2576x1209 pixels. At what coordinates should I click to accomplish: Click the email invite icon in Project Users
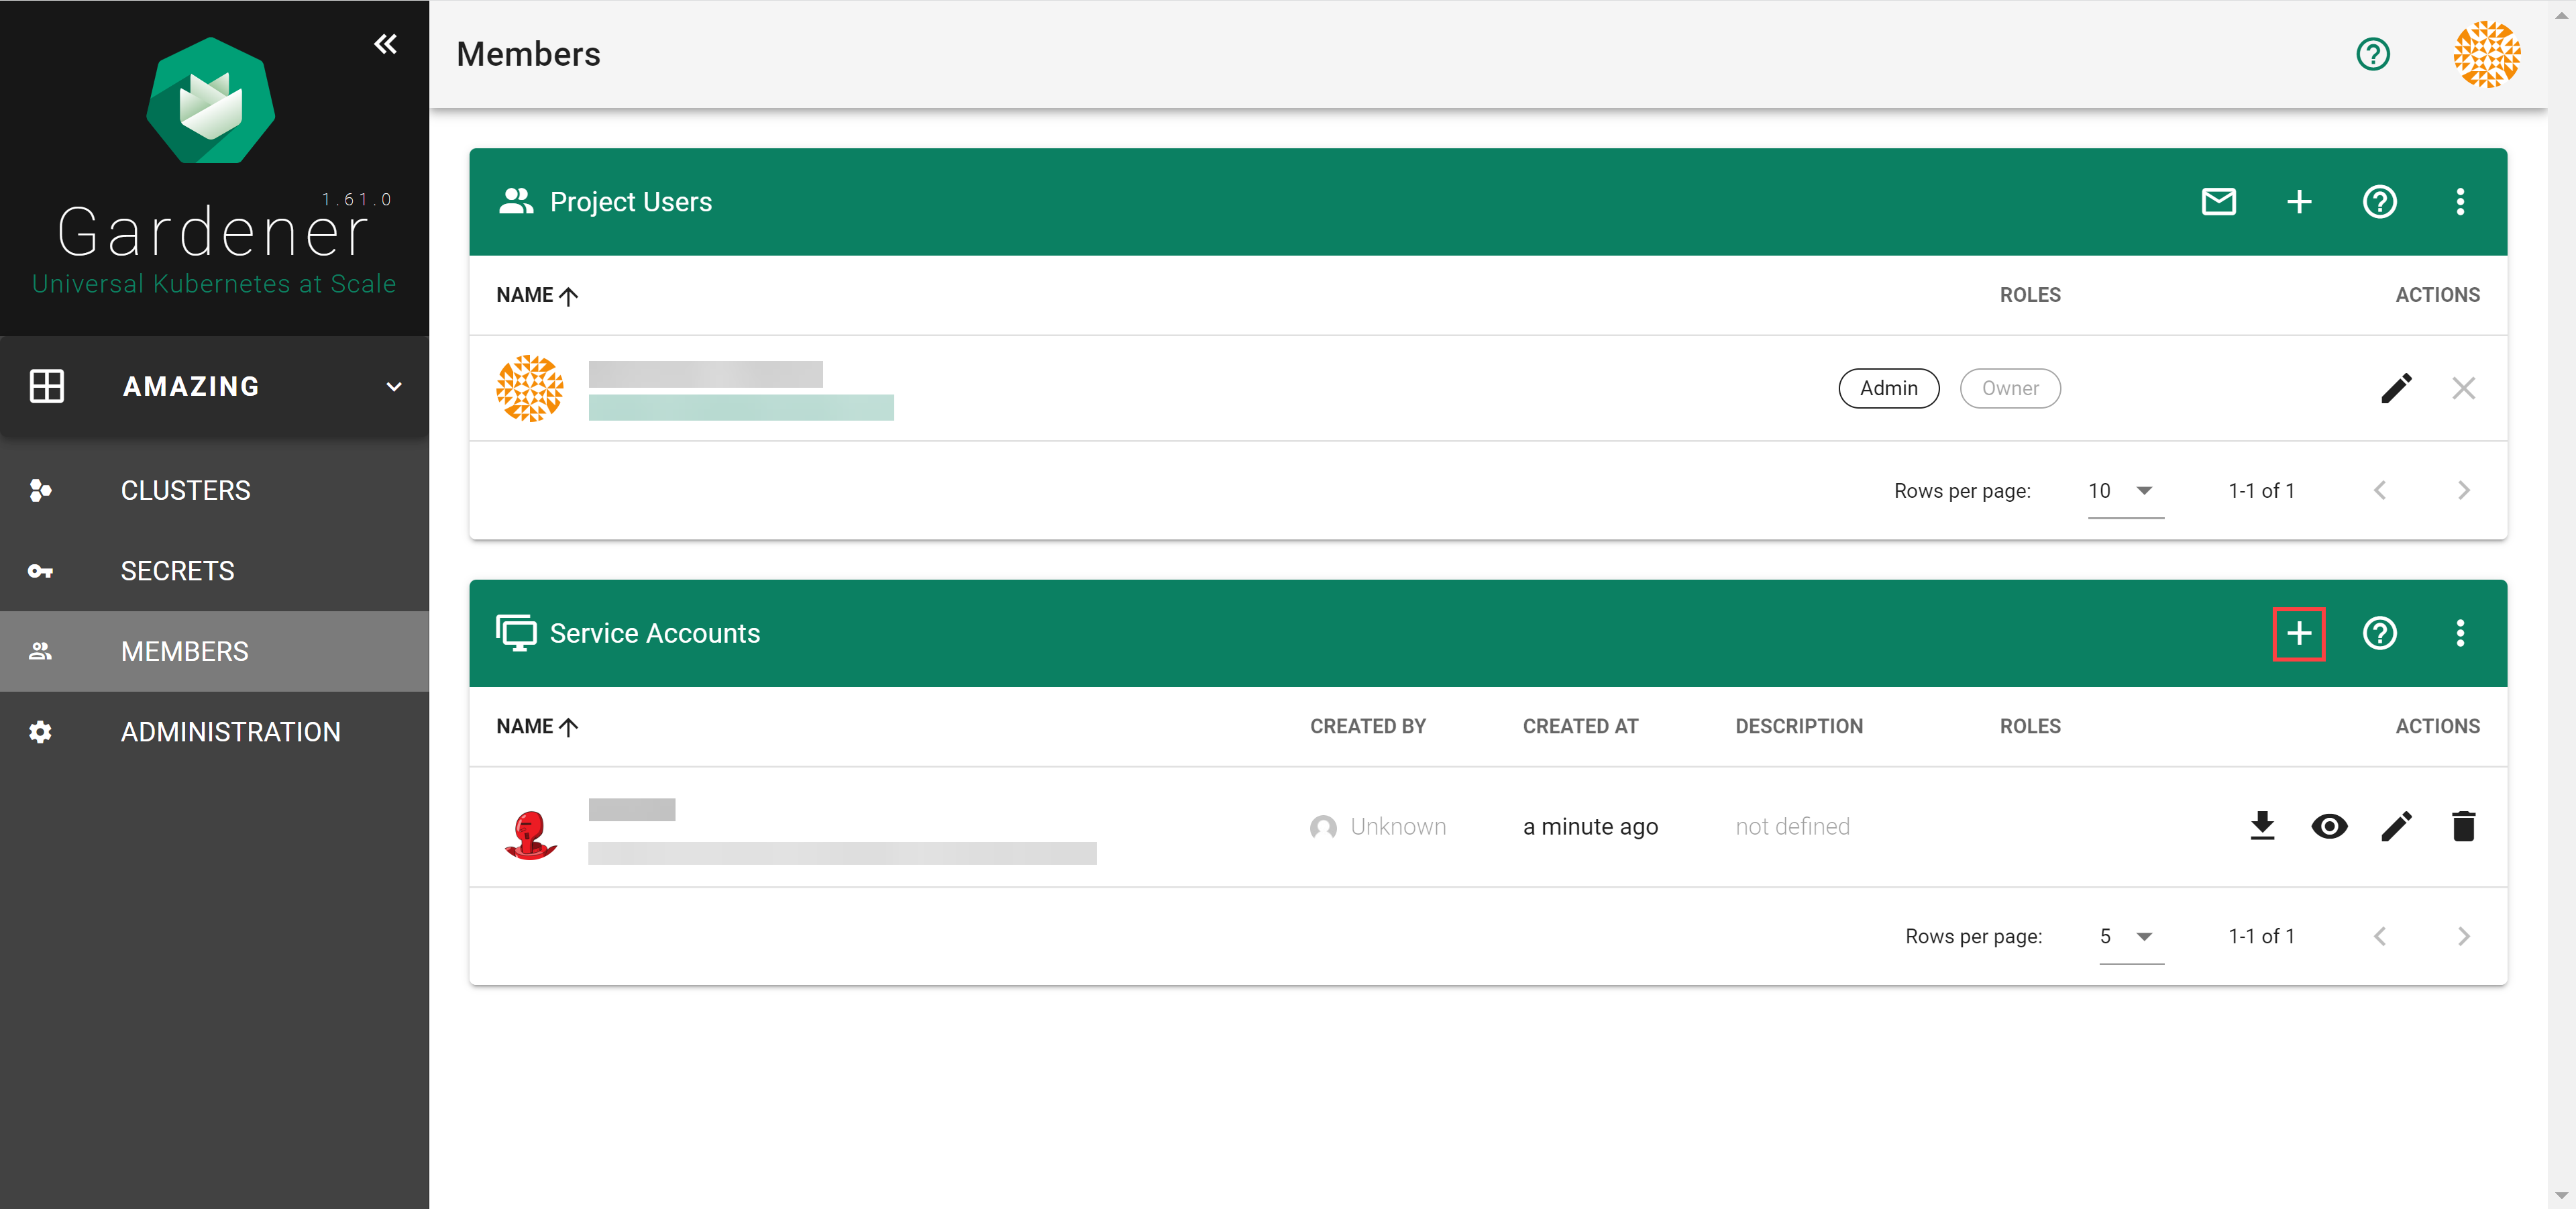(x=2219, y=201)
